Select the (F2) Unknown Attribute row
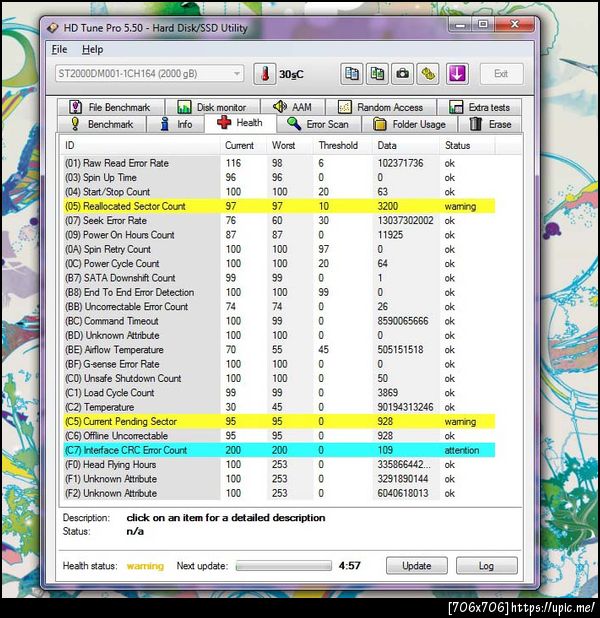 point(279,493)
